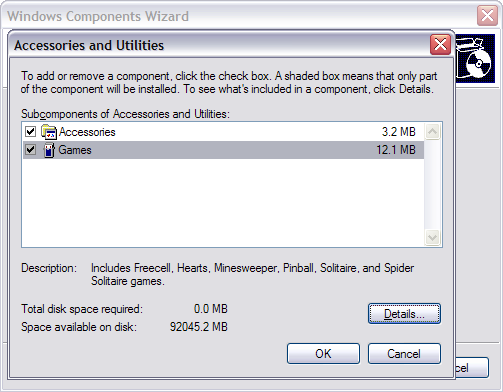Click the CD setup icon in wizard

(x=475, y=58)
